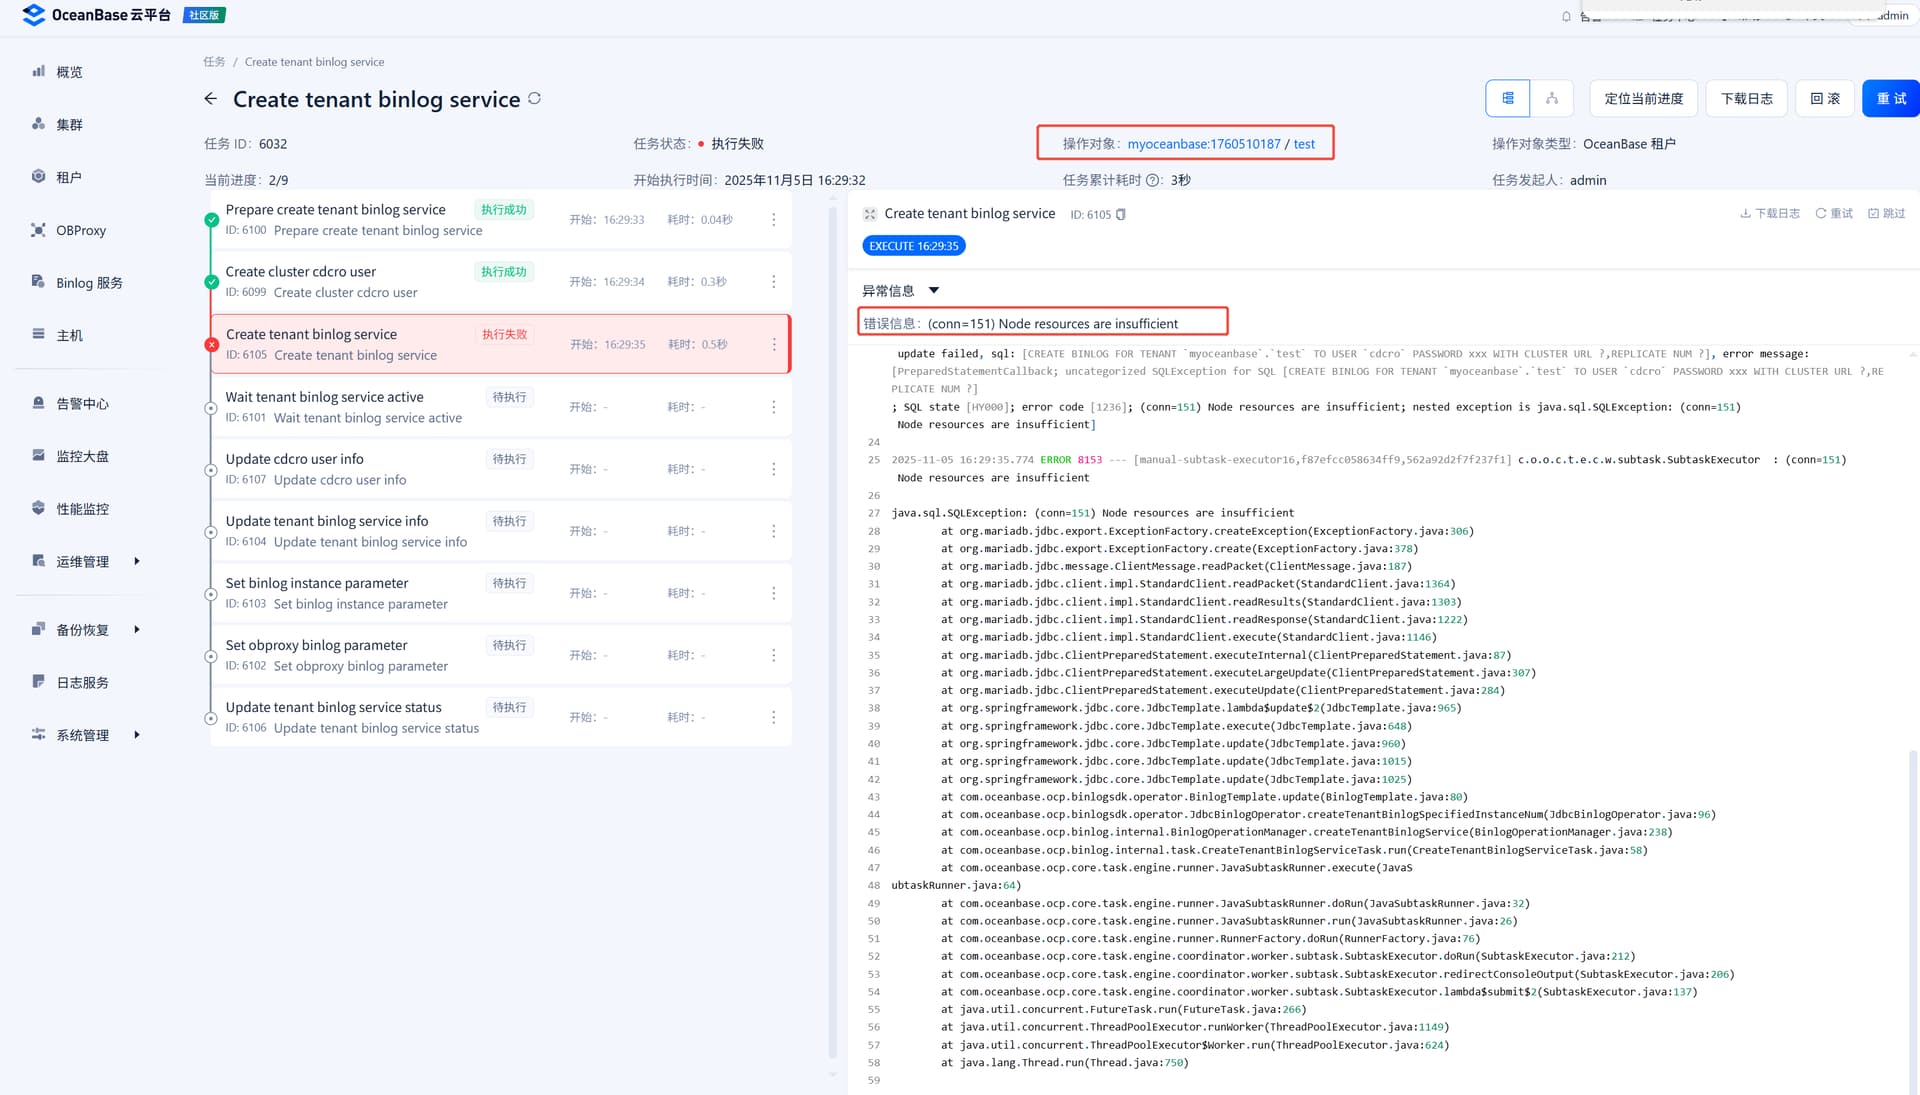Open the myoceanbase:1760510187 cluster link
This screenshot has height=1095, width=1920.
(1203, 144)
